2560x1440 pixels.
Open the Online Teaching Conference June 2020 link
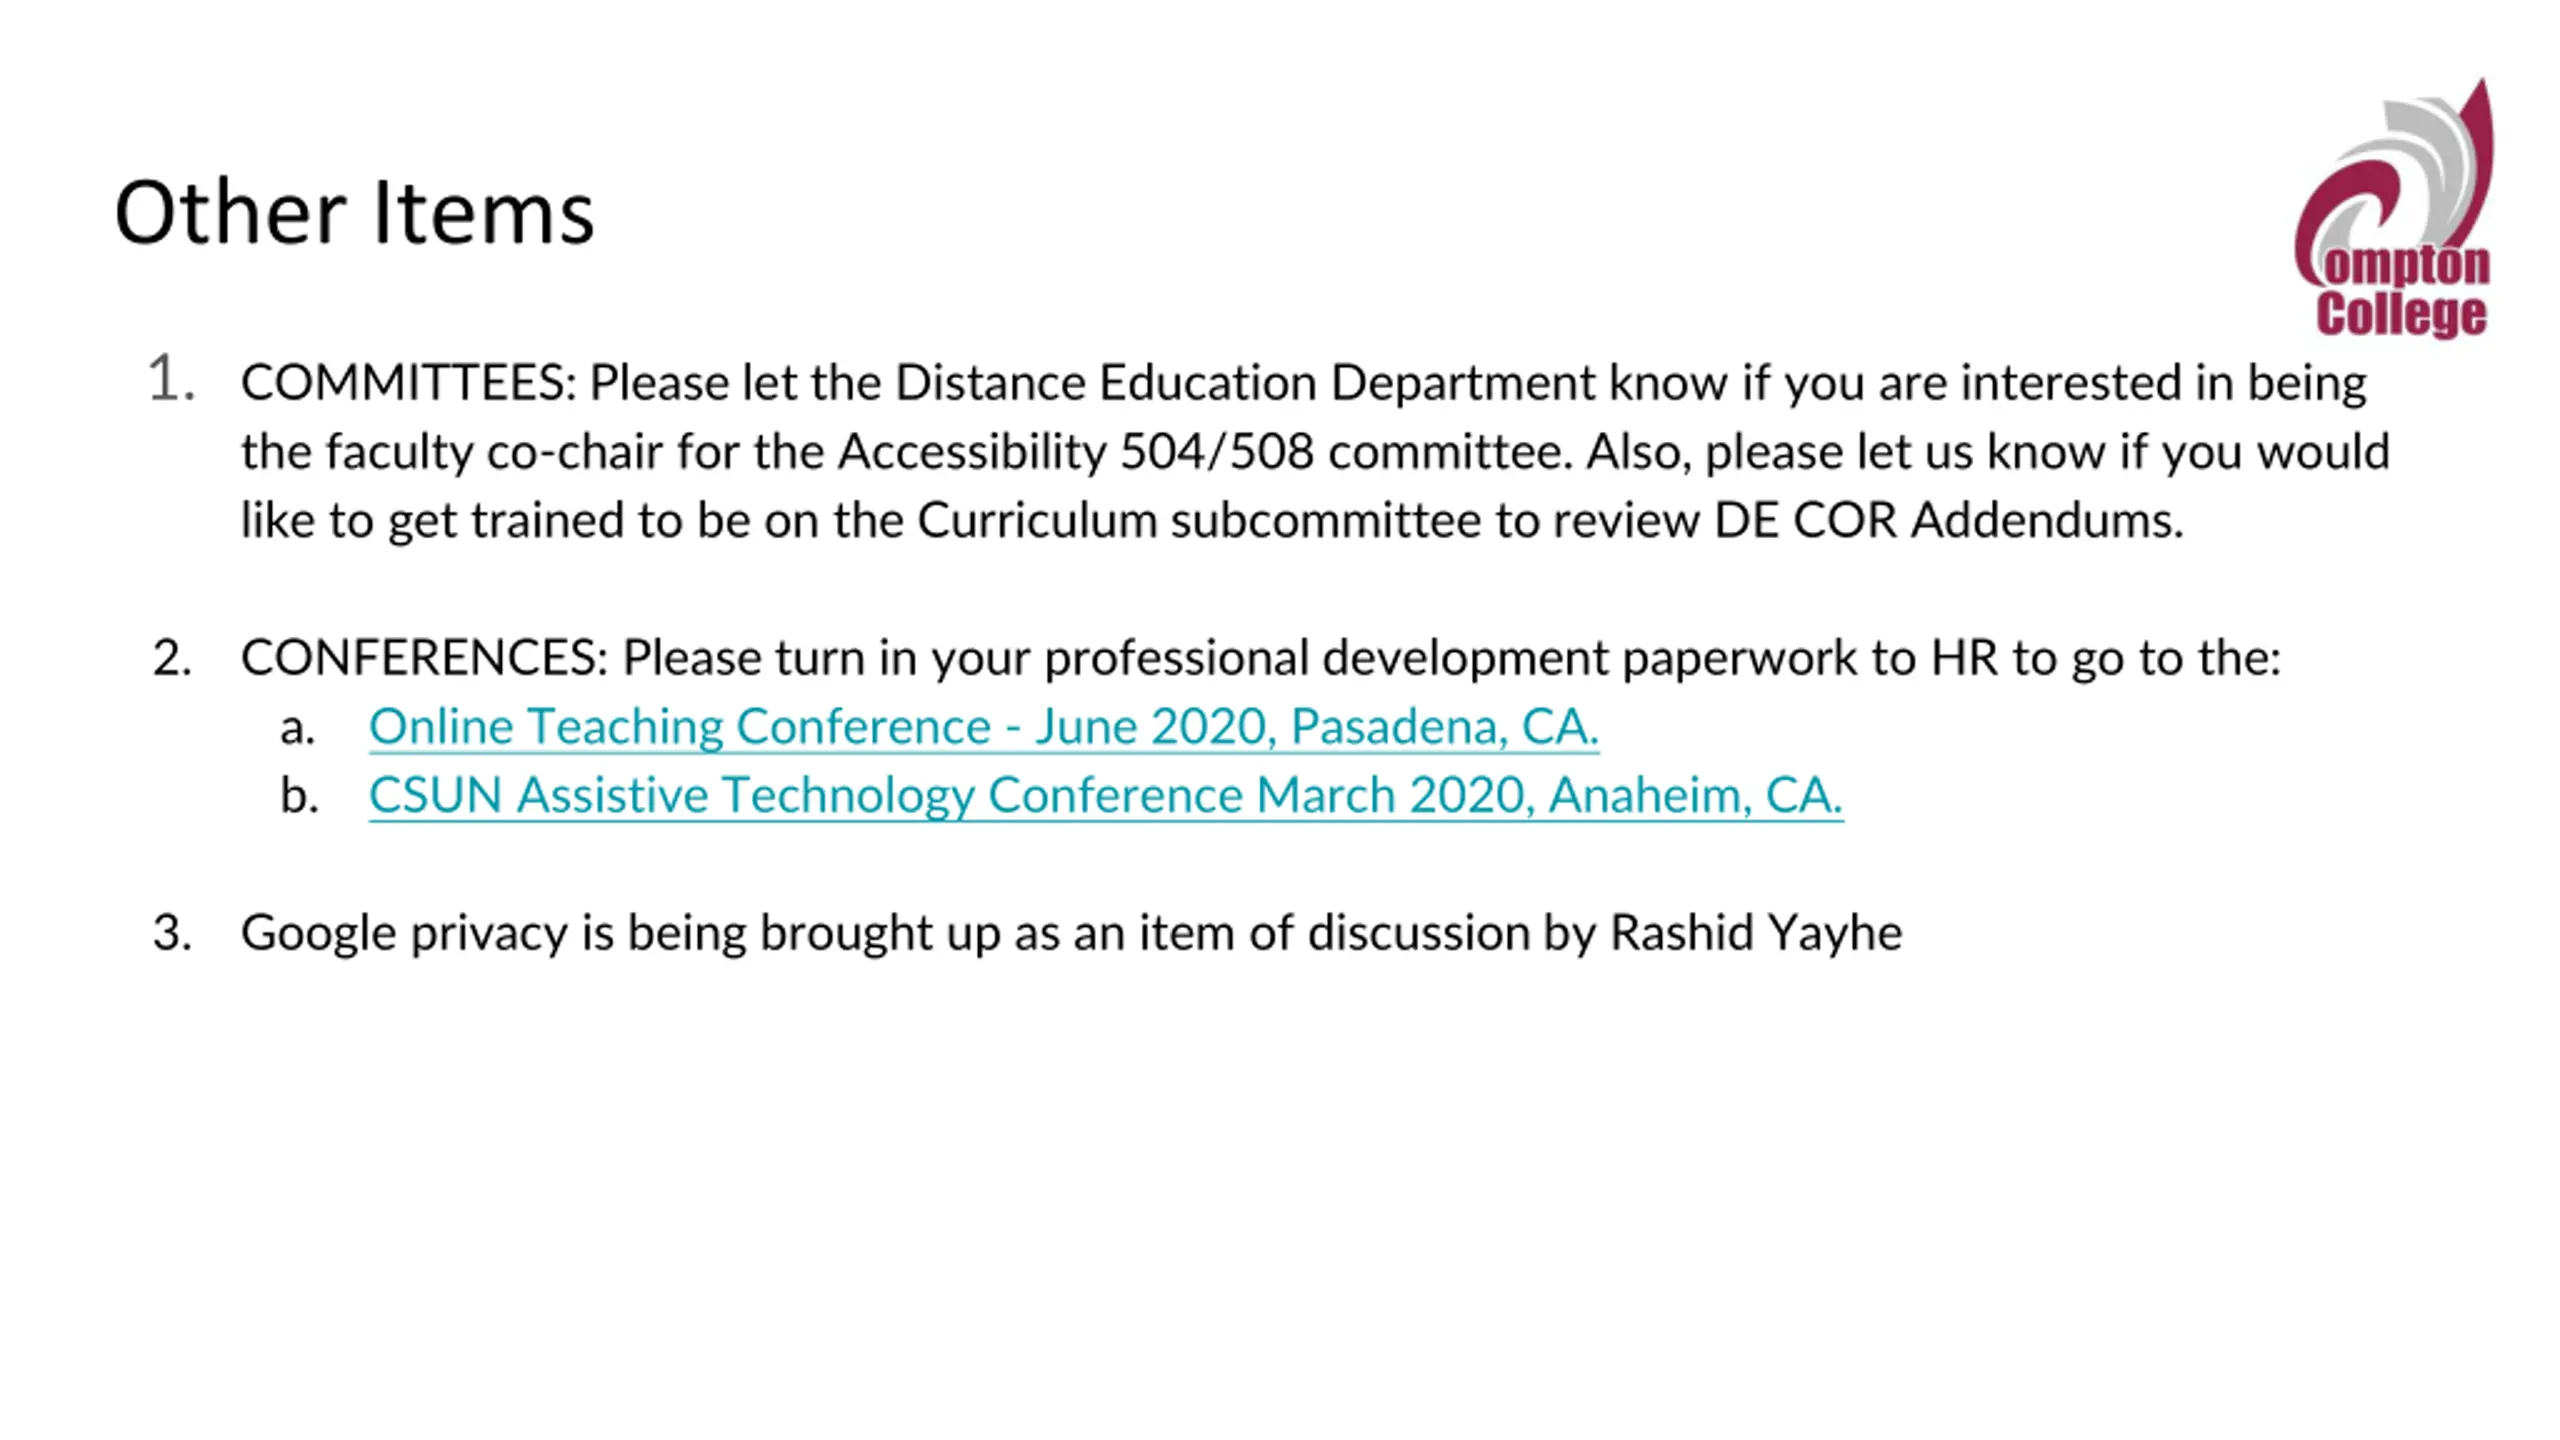[984, 726]
